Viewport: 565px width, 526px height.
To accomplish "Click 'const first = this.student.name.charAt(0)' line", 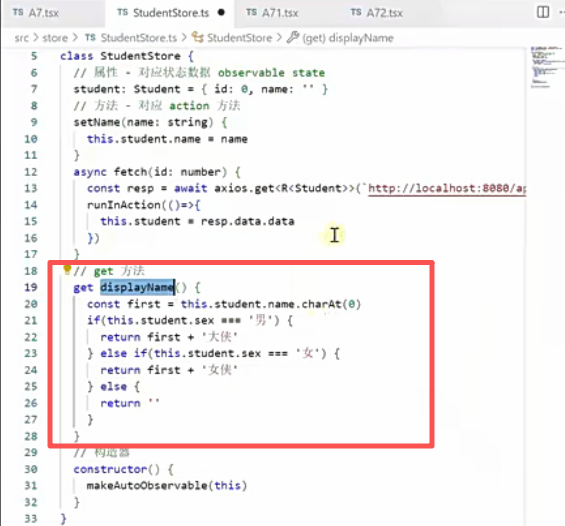I will [x=224, y=304].
